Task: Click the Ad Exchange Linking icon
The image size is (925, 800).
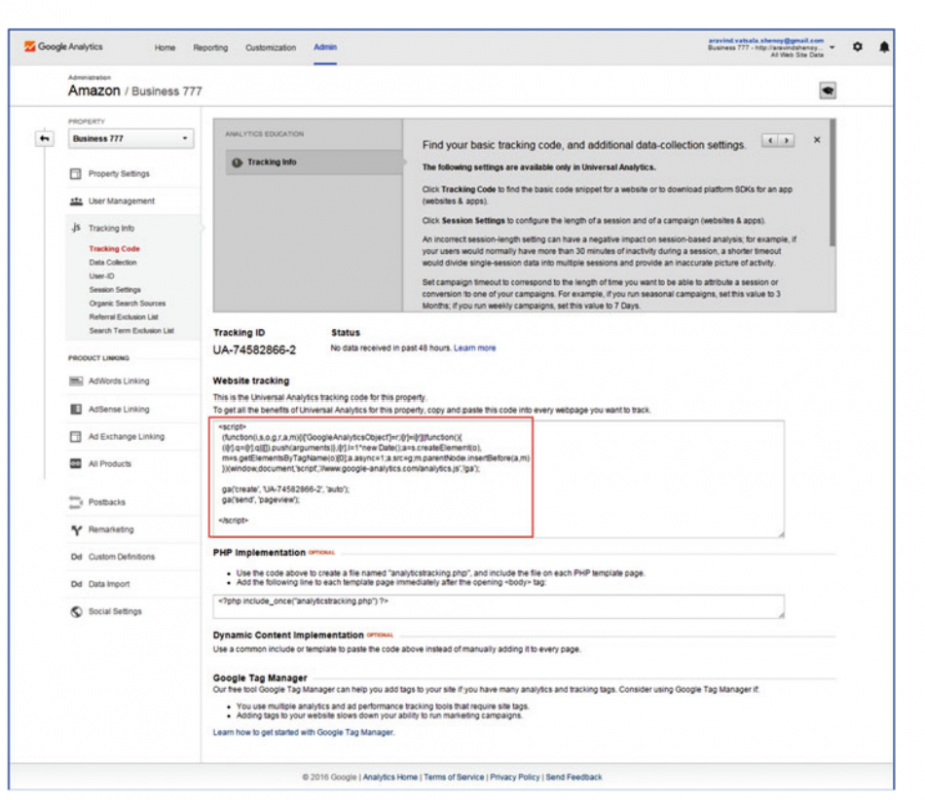Action: 76,437
